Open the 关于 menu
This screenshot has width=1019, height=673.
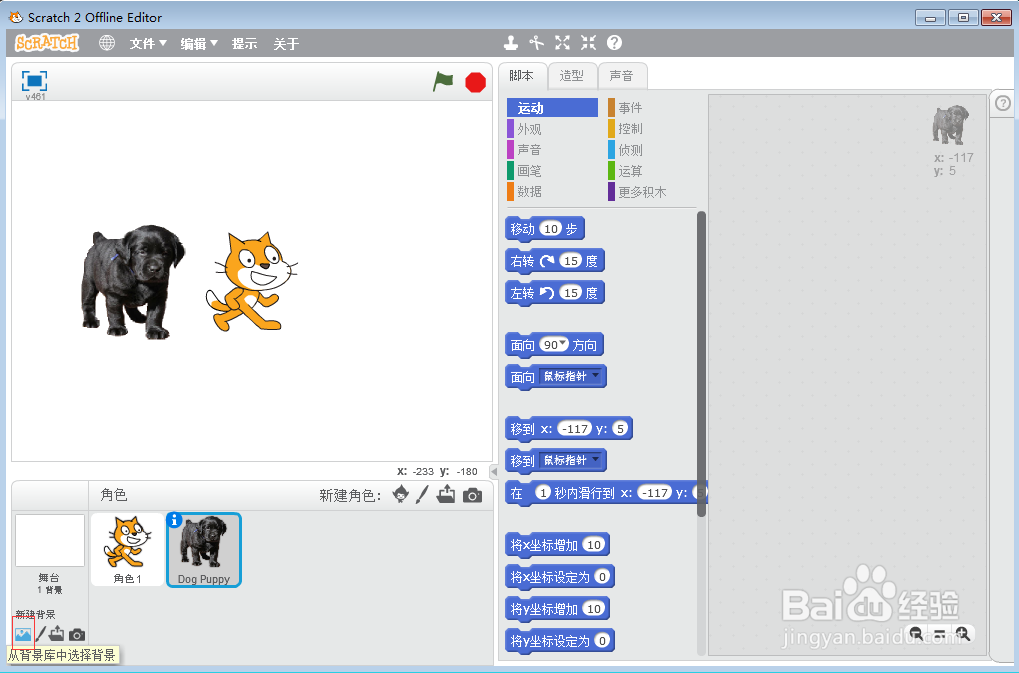[x=286, y=44]
